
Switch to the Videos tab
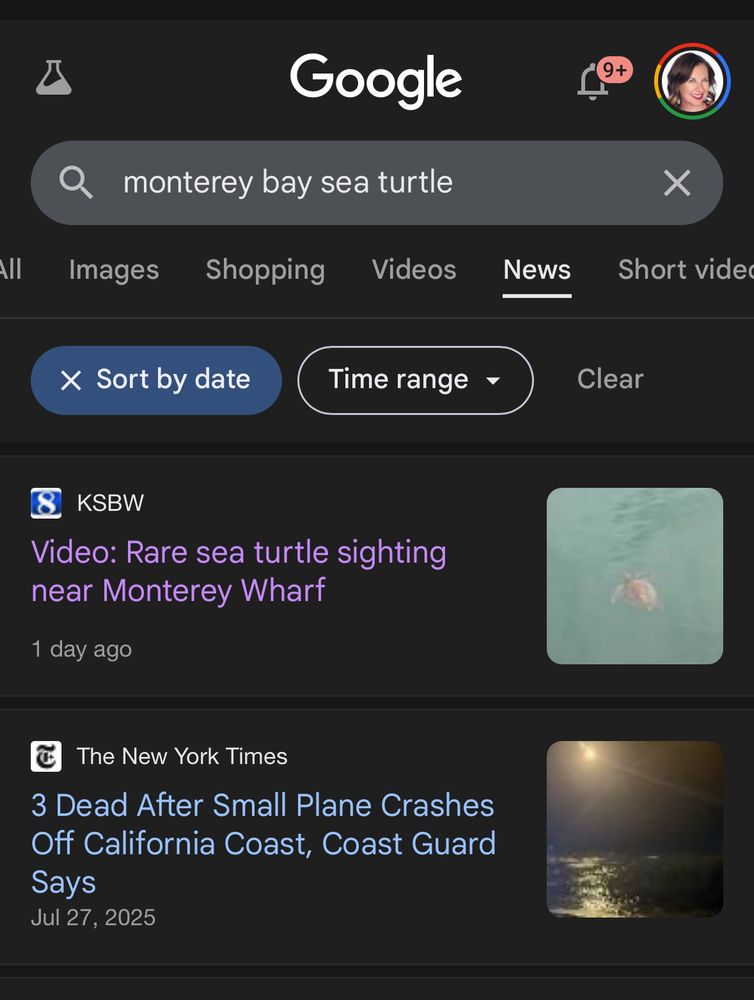[414, 270]
